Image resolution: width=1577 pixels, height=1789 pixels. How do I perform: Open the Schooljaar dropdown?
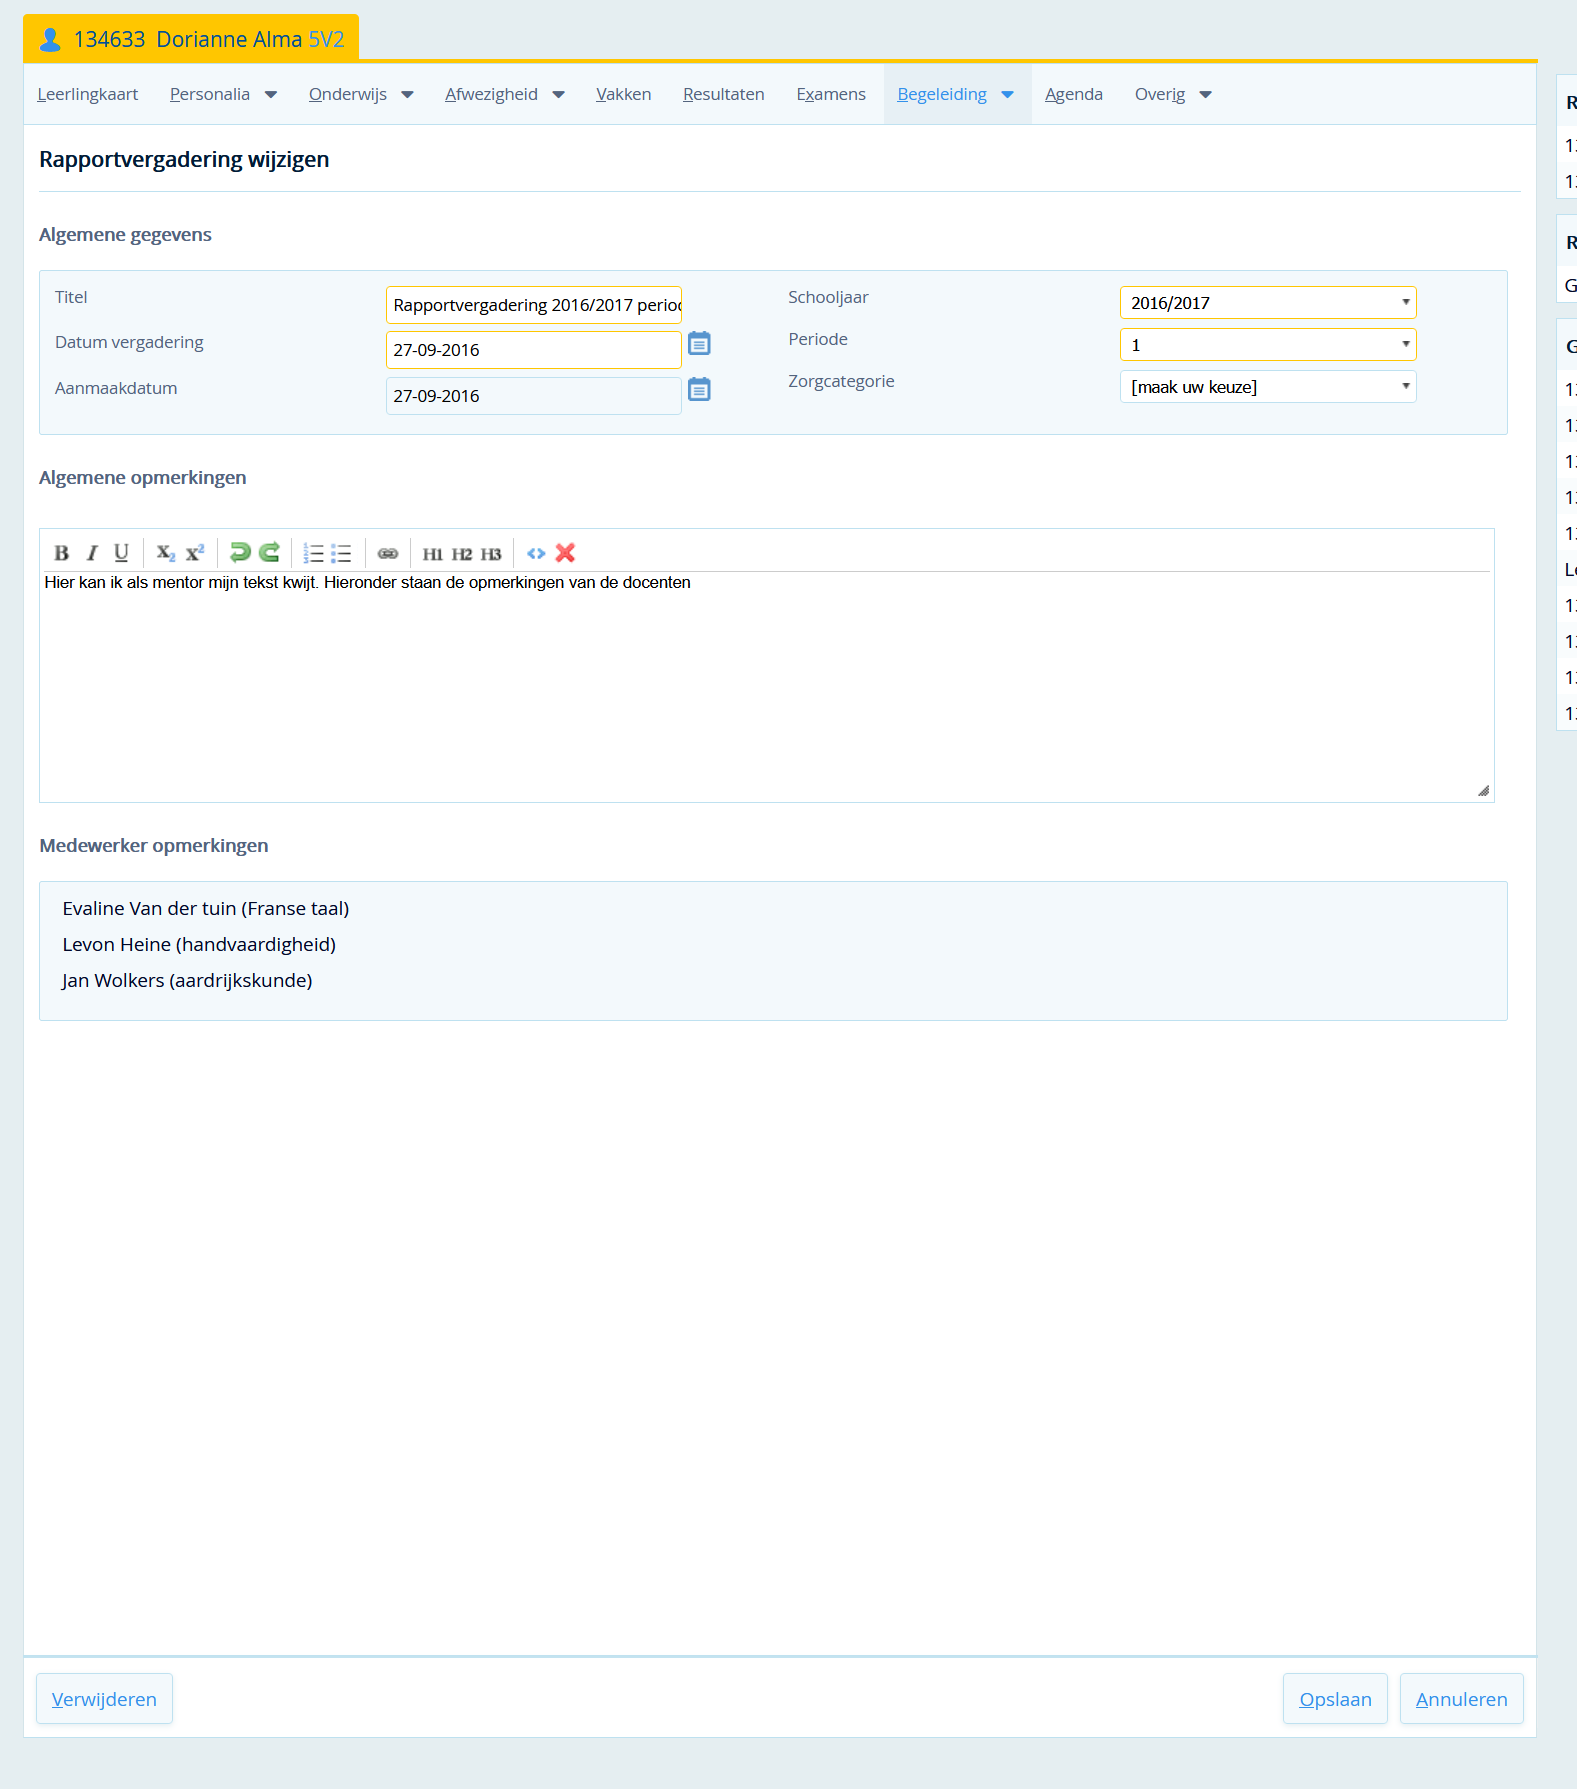[1268, 303]
